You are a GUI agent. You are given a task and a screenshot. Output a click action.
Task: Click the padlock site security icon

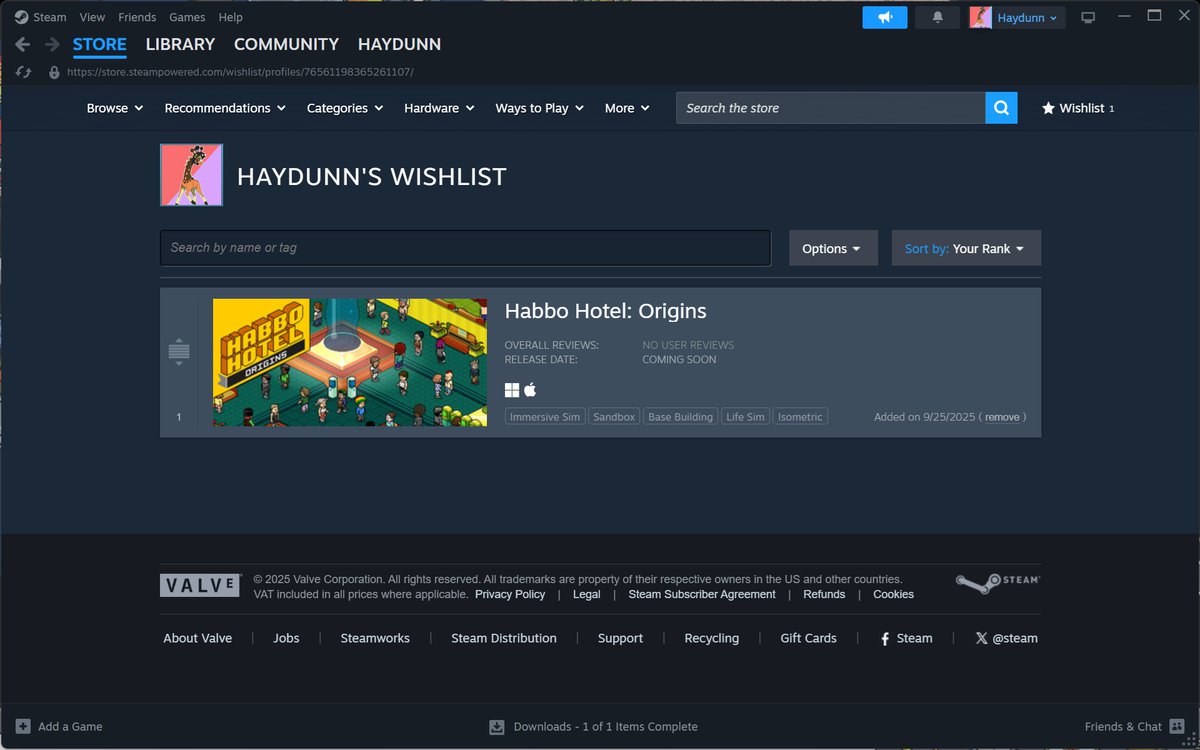coord(54,72)
